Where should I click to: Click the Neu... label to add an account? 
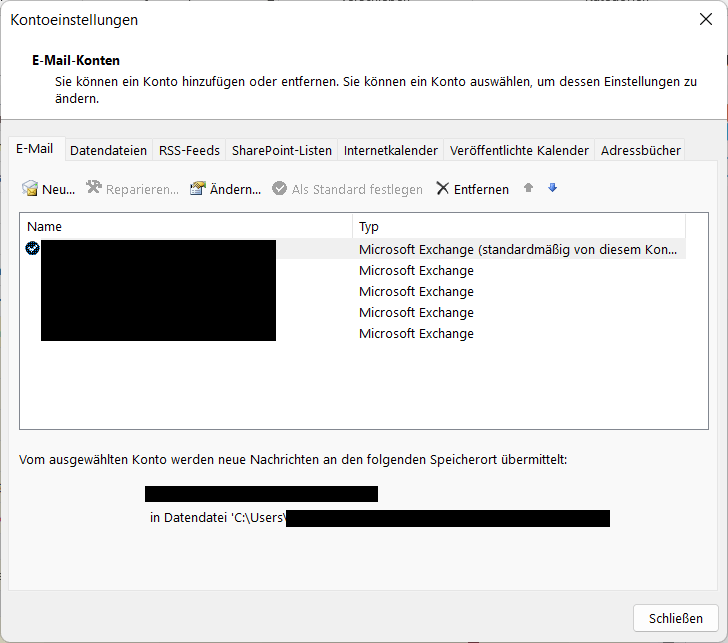click(x=58, y=189)
